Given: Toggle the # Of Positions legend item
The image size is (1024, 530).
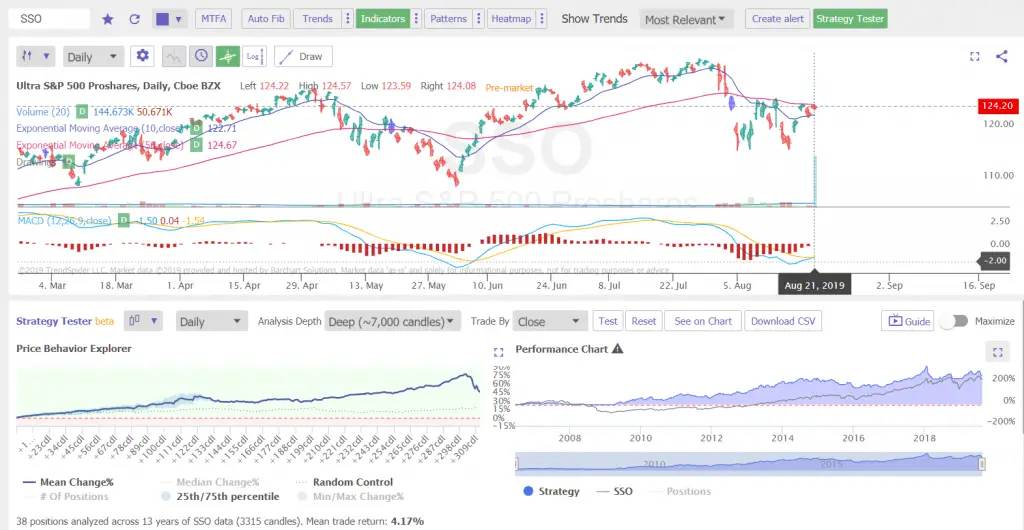Looking at the screenshot, I should pos(65,497).
